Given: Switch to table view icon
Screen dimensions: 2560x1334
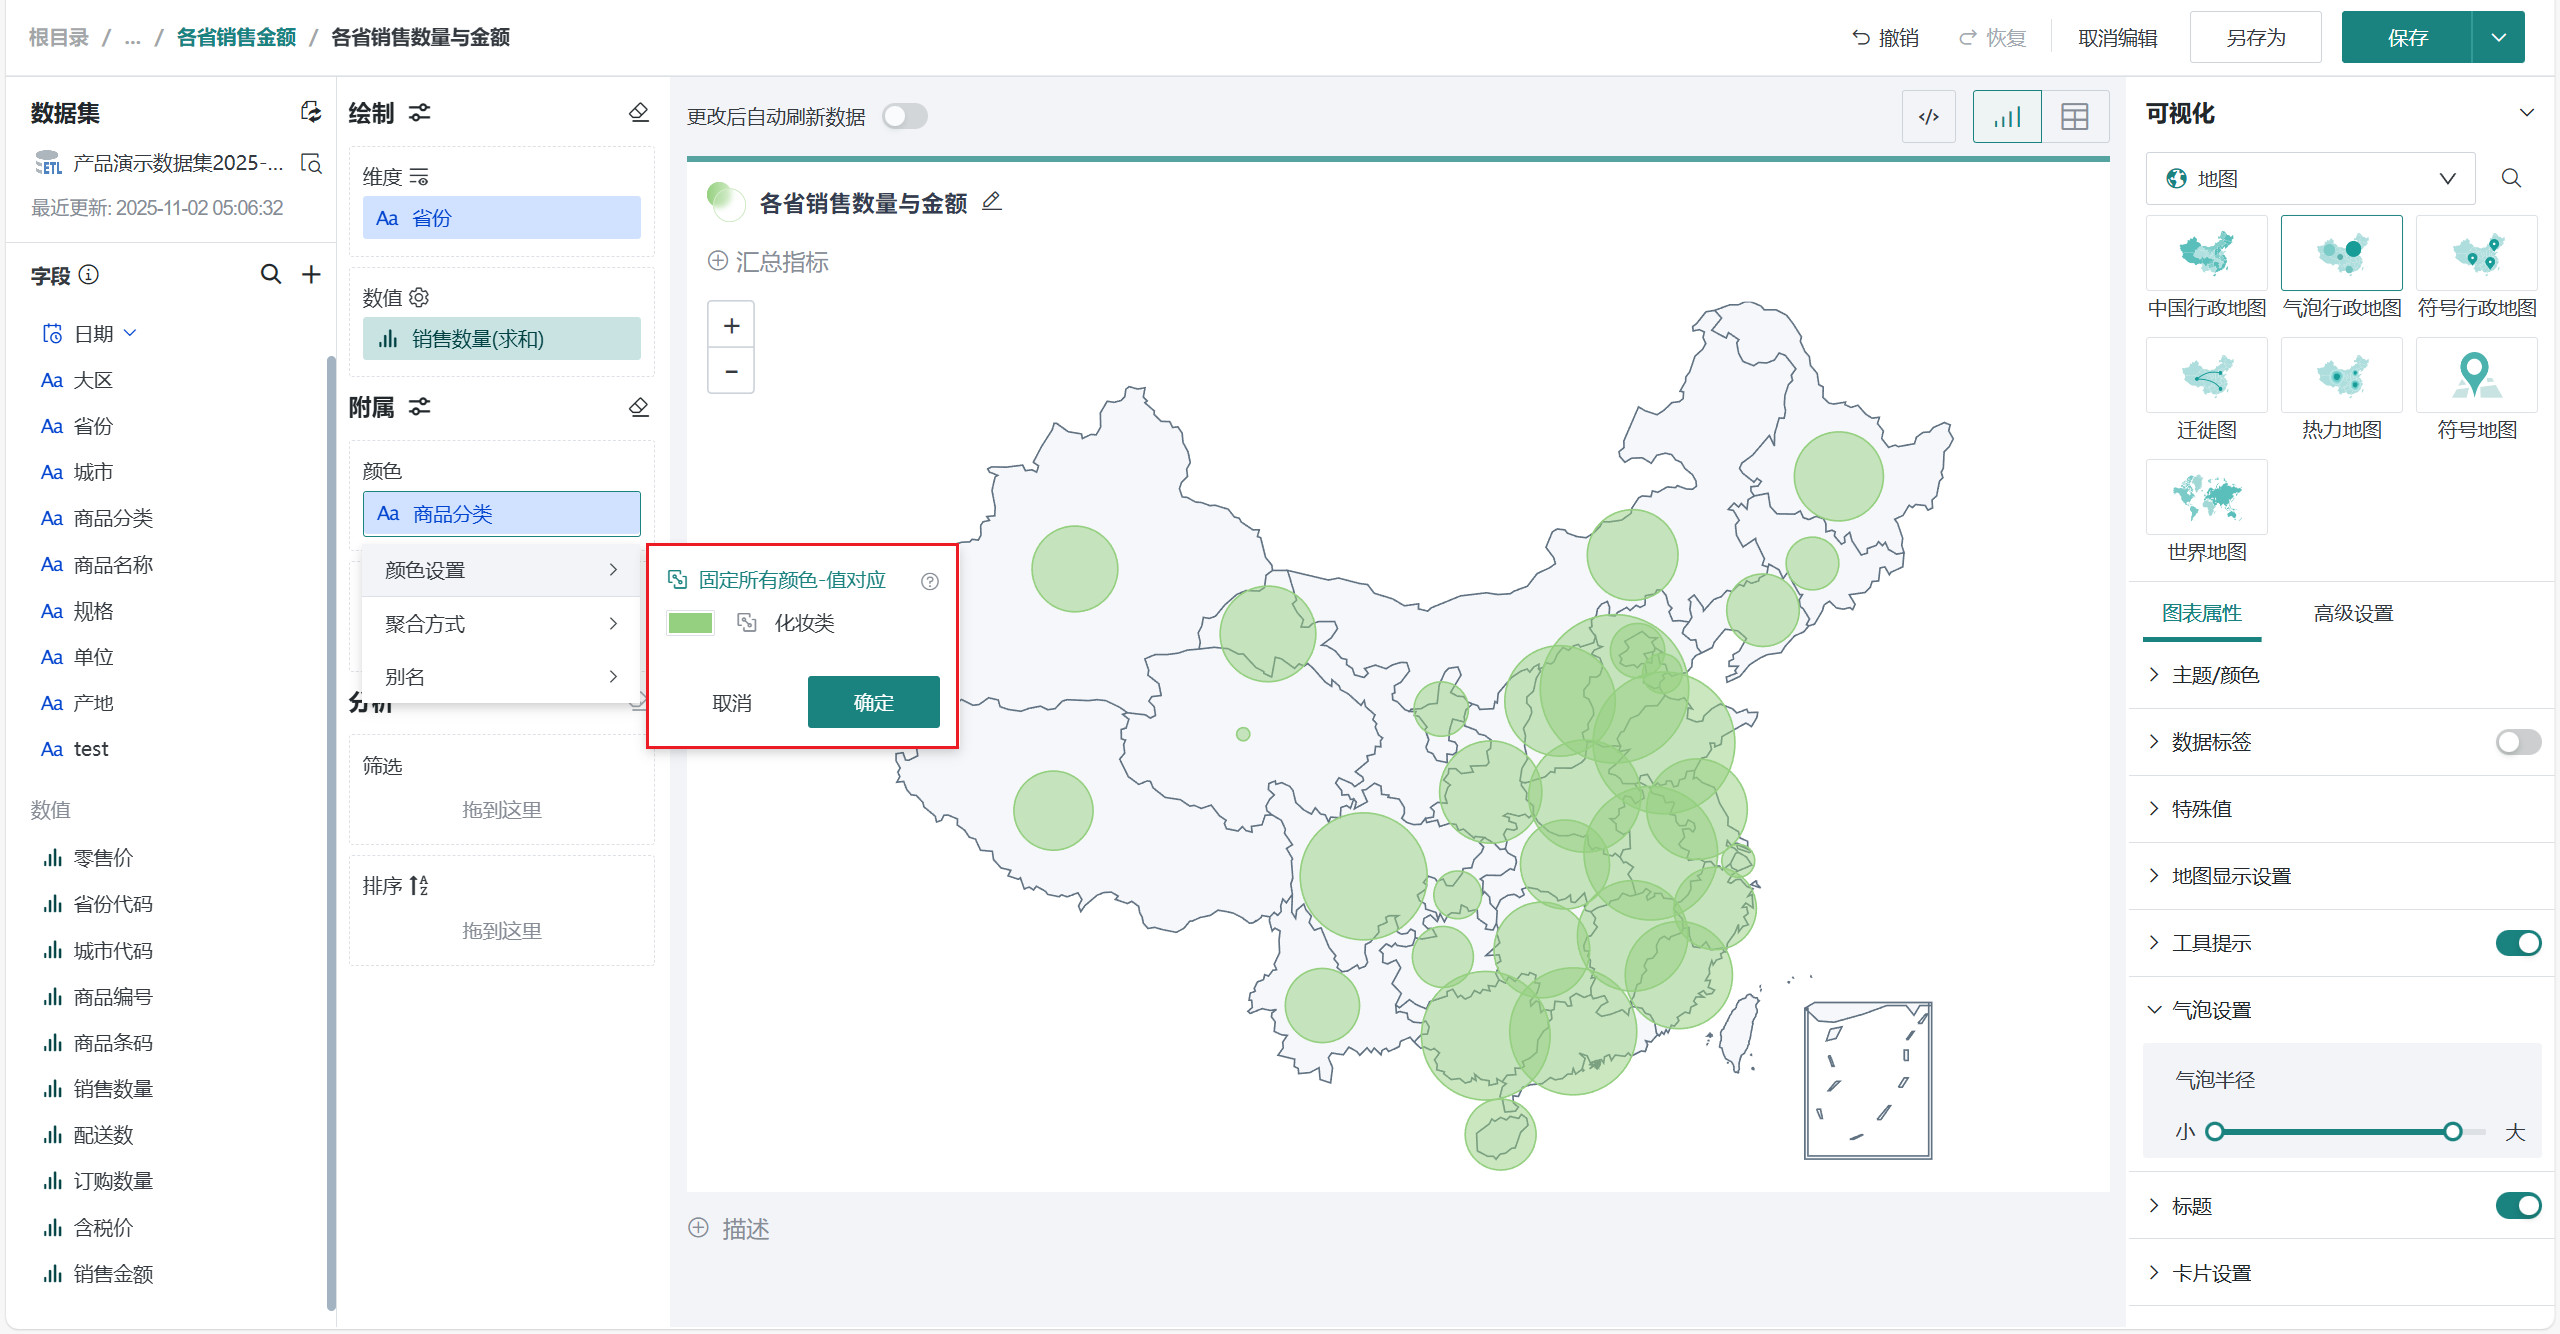Looking at the screenshot, I should coord(2074,117).
